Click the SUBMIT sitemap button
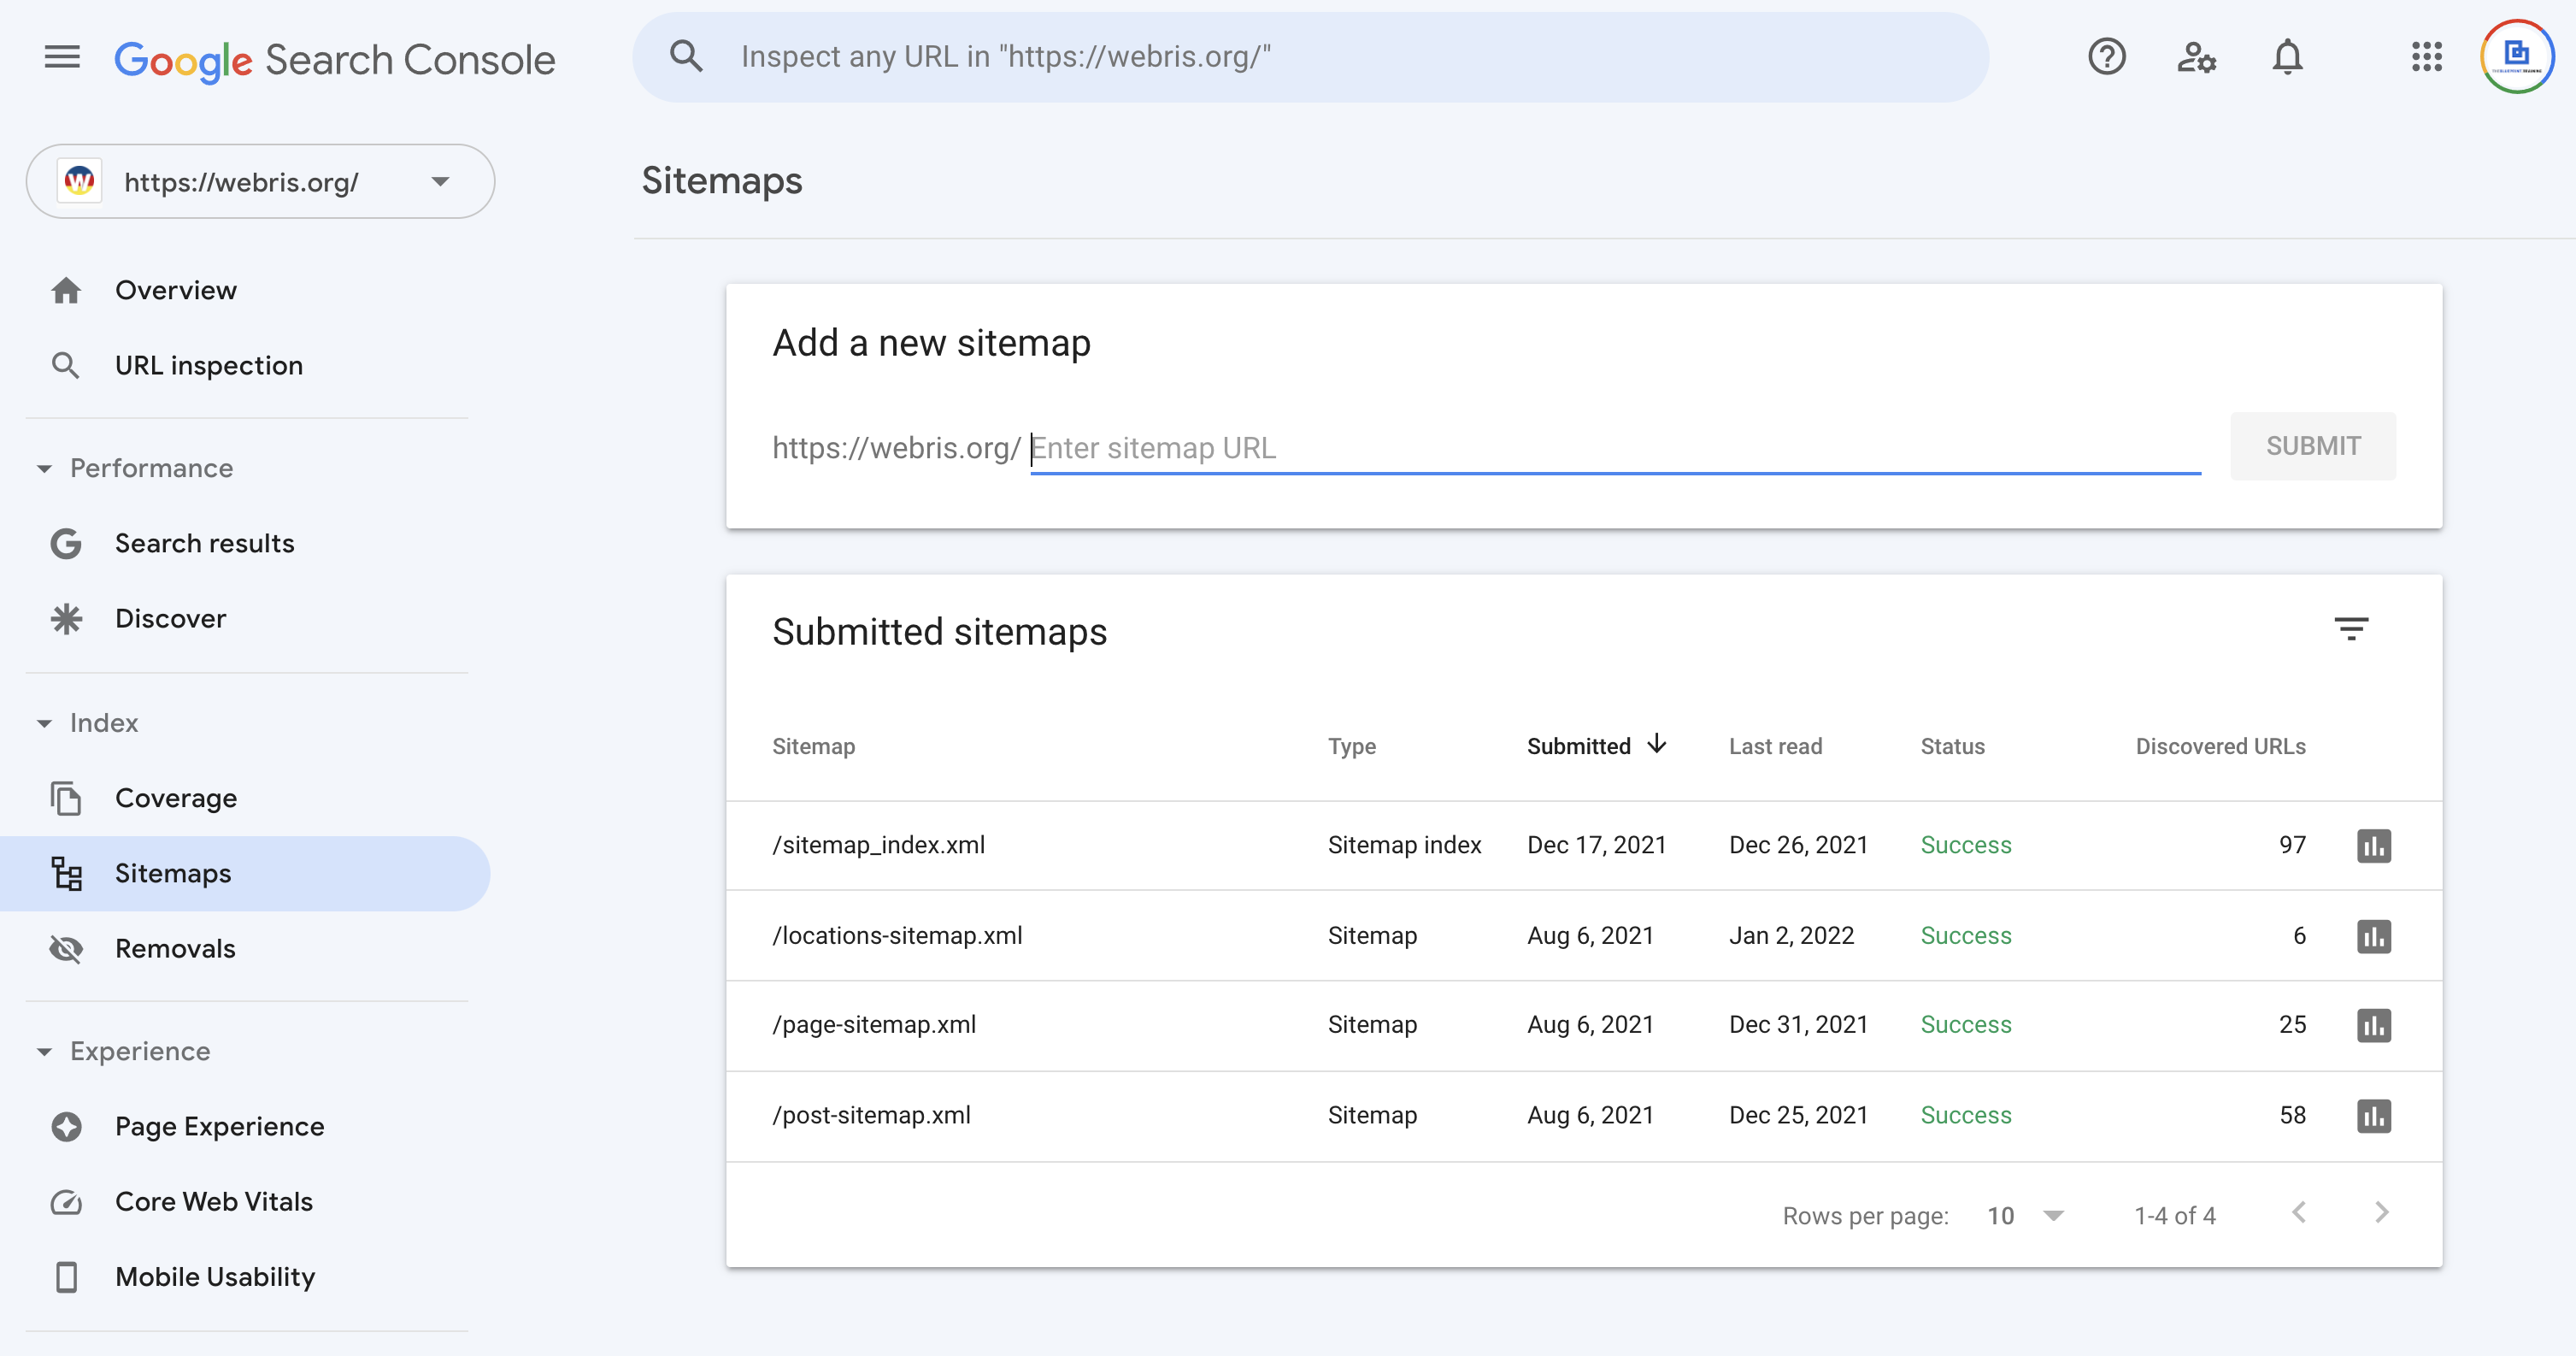The image size is (2576, 1356). pyautogui.click(x=2313, y=446)
